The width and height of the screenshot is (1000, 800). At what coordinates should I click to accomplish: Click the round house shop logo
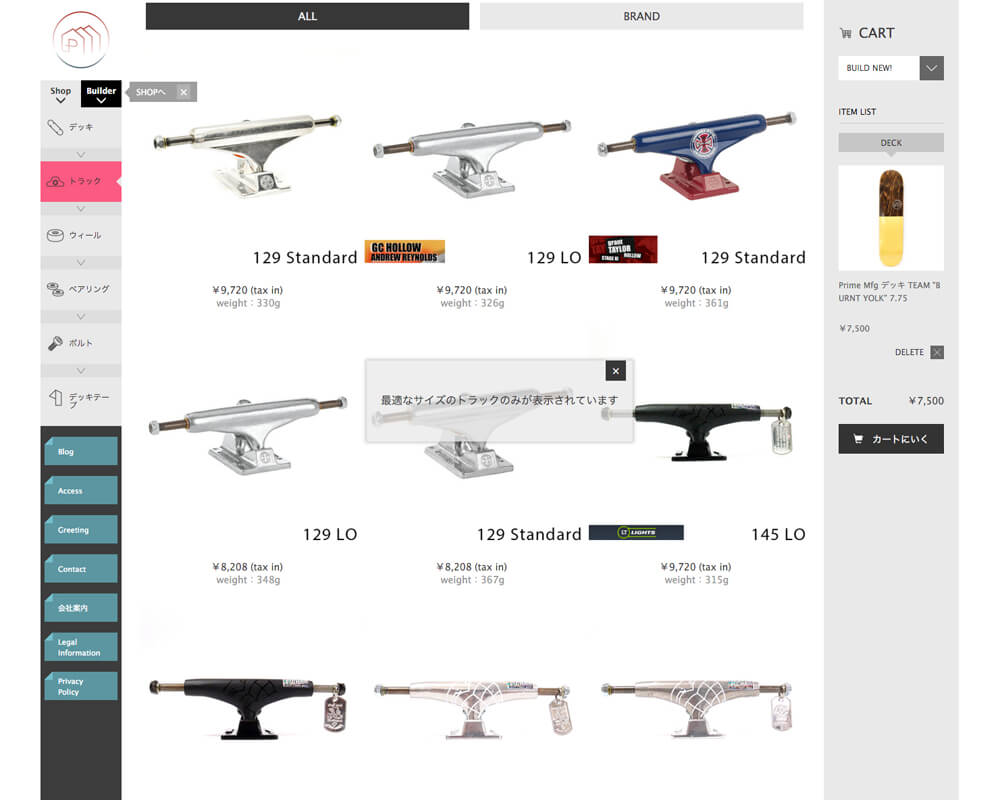pos(81,40)
